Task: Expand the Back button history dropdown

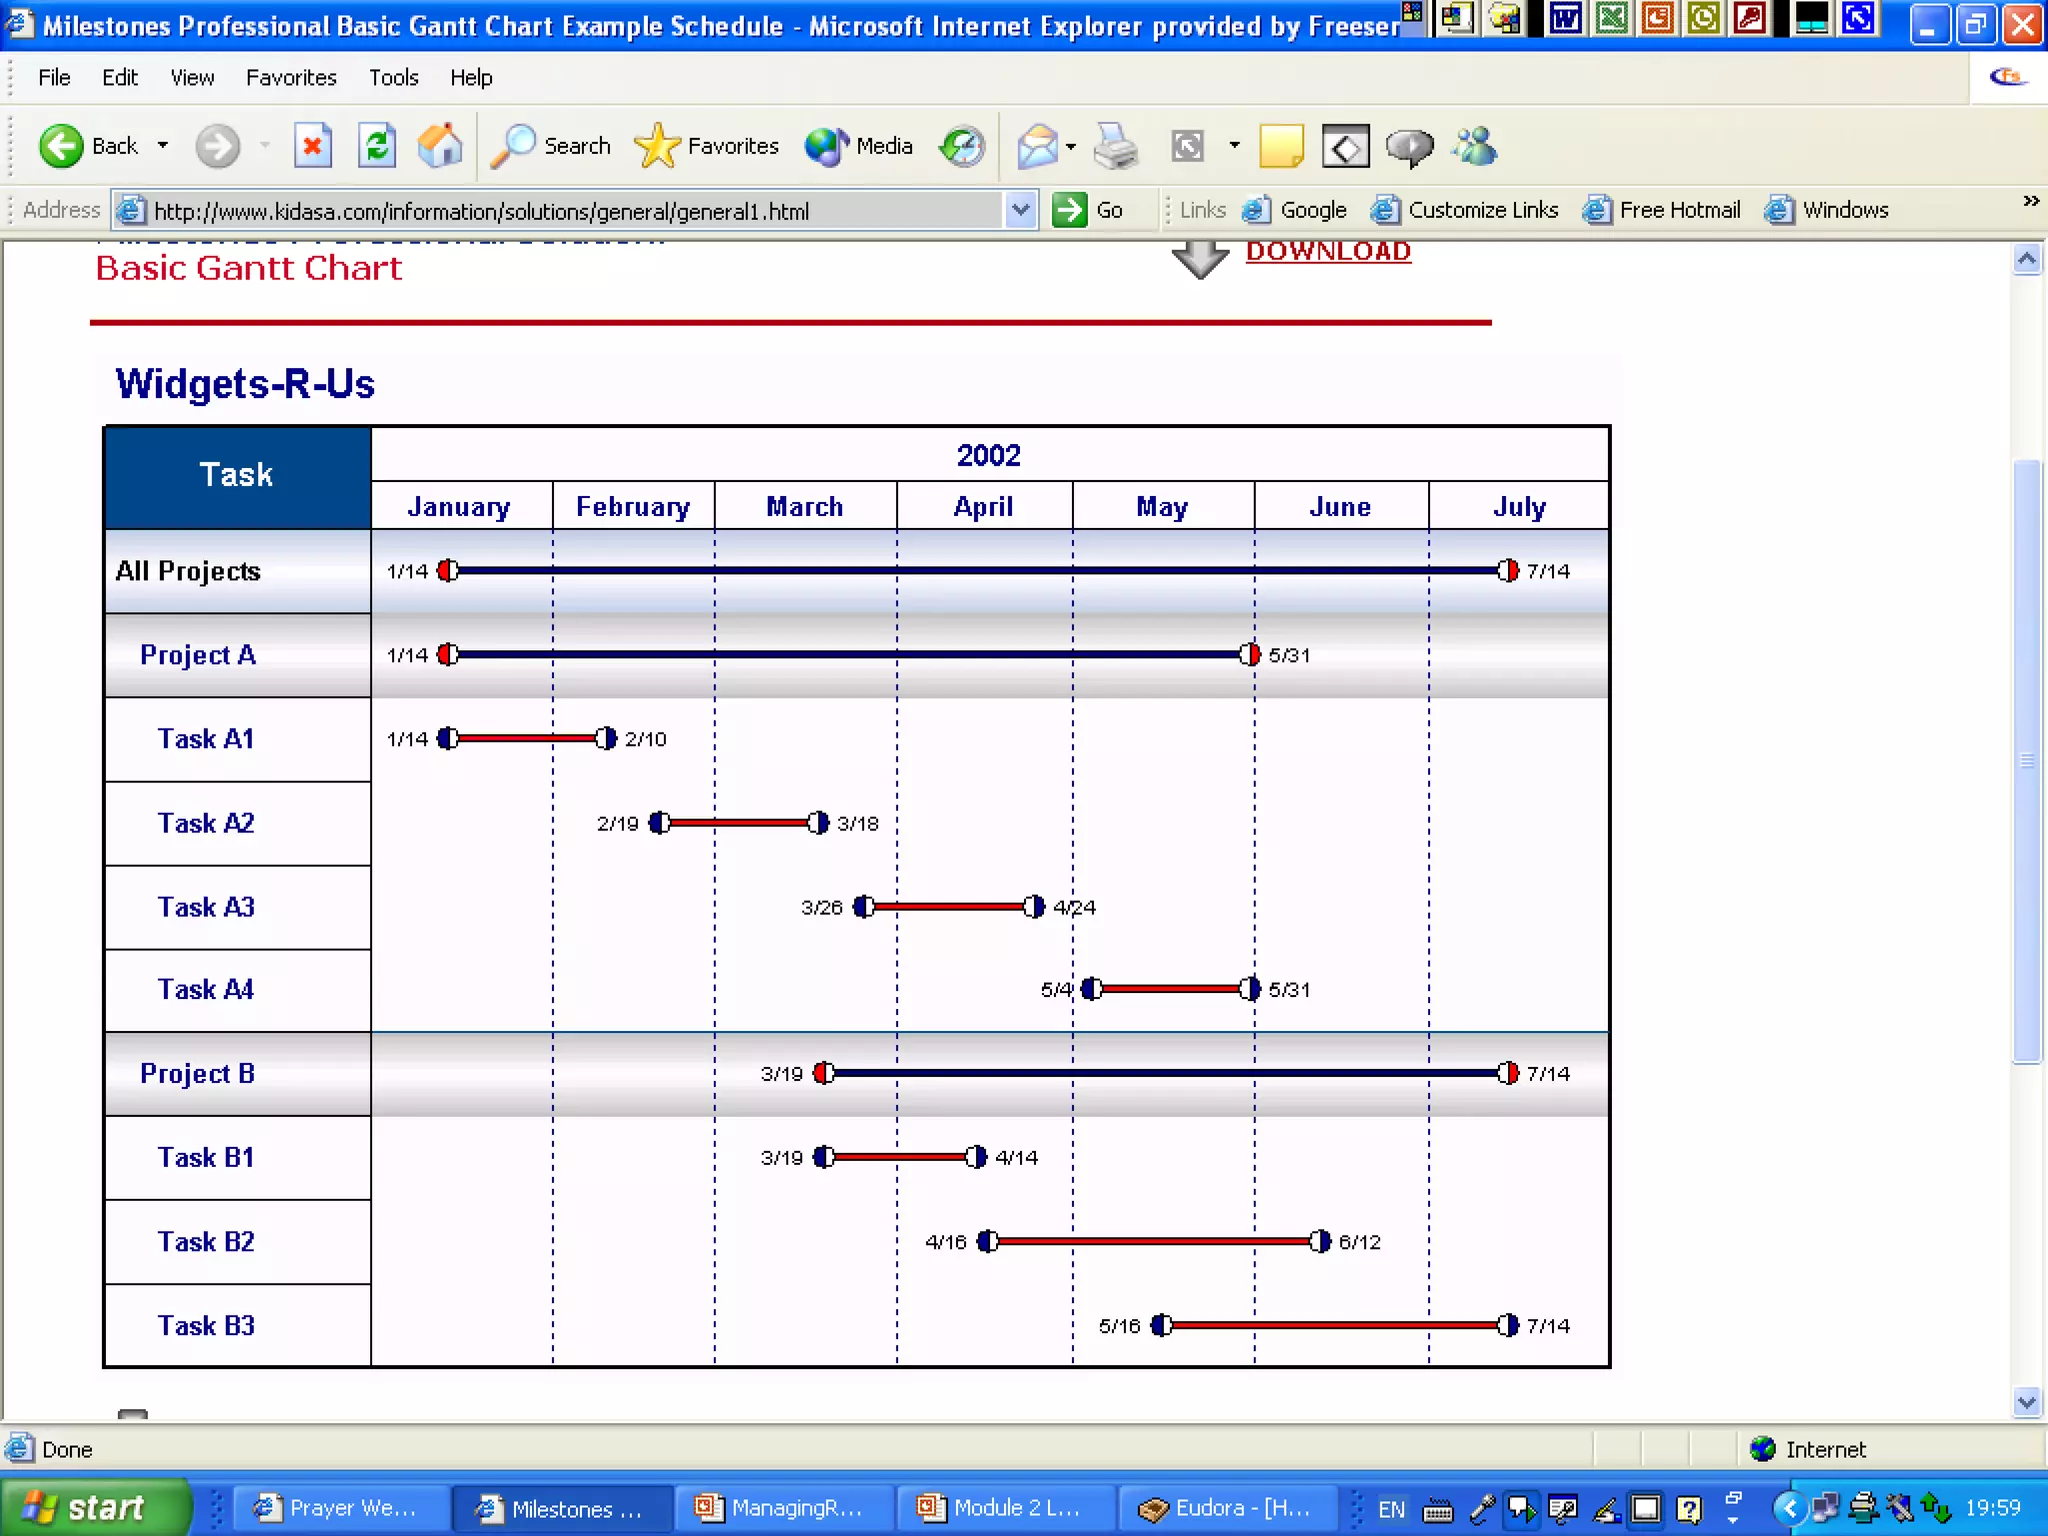Action: click(163, 146)
